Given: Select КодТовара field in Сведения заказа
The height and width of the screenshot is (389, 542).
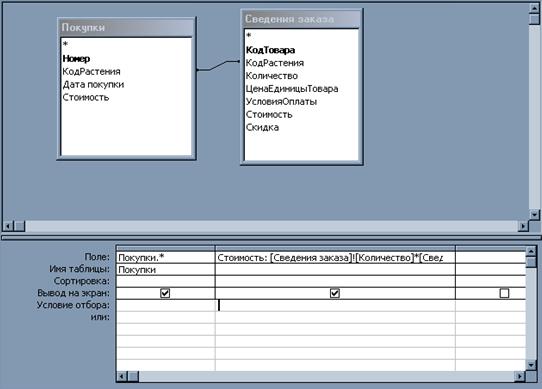Looking at the screenshot, I should tap(270, 50).
